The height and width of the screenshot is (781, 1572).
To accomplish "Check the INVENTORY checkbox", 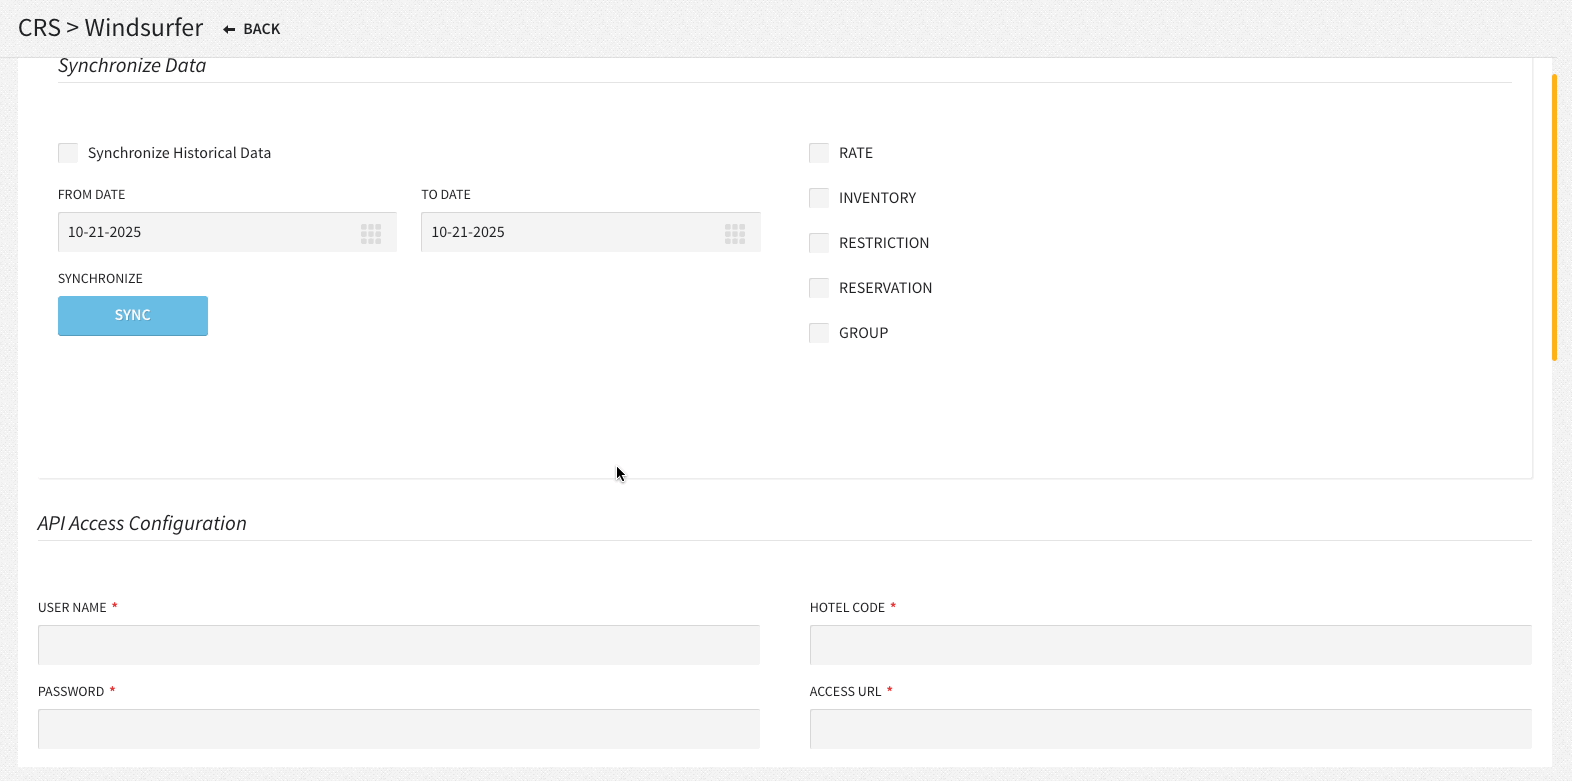I will [x=819, y=198].
